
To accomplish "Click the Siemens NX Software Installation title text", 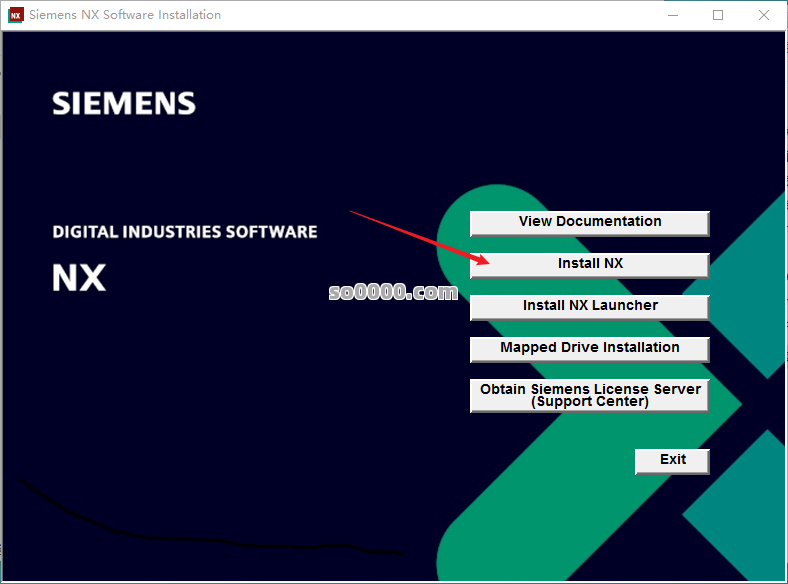I will 125,15.
